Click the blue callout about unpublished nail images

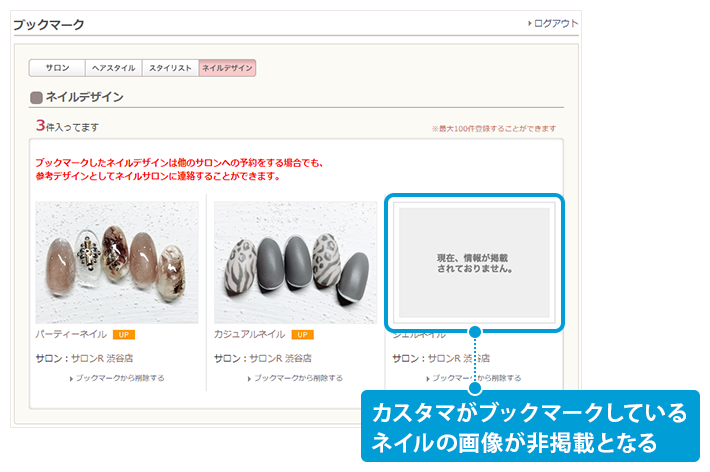tap(528, 426)
